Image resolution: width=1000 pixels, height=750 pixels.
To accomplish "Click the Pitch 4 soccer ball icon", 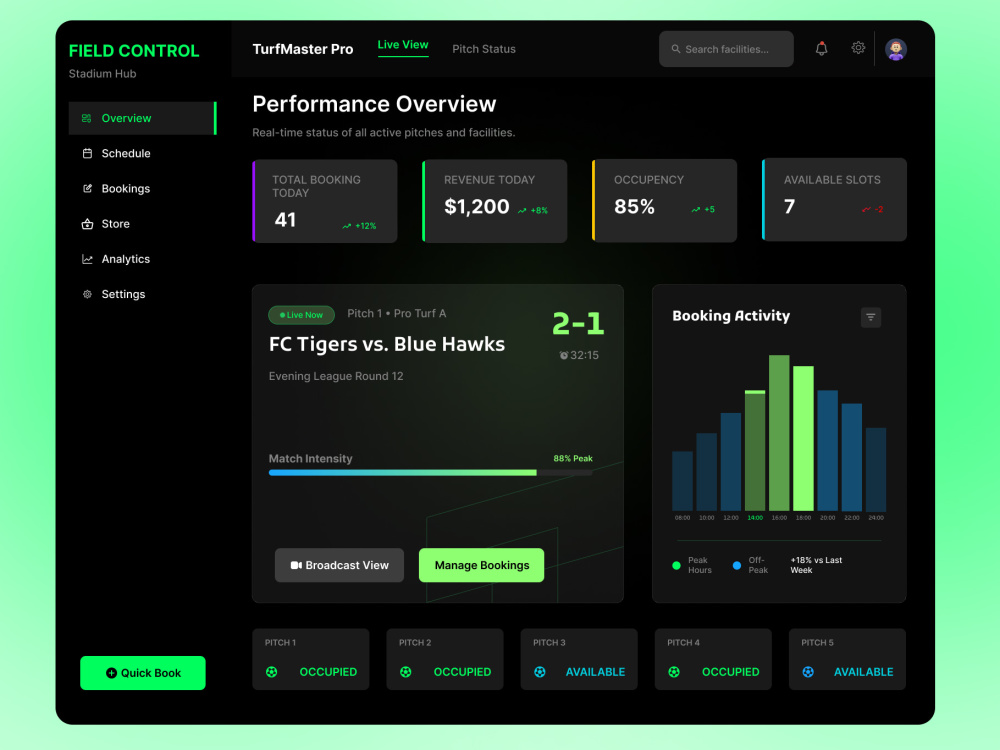I will (674, 672).
